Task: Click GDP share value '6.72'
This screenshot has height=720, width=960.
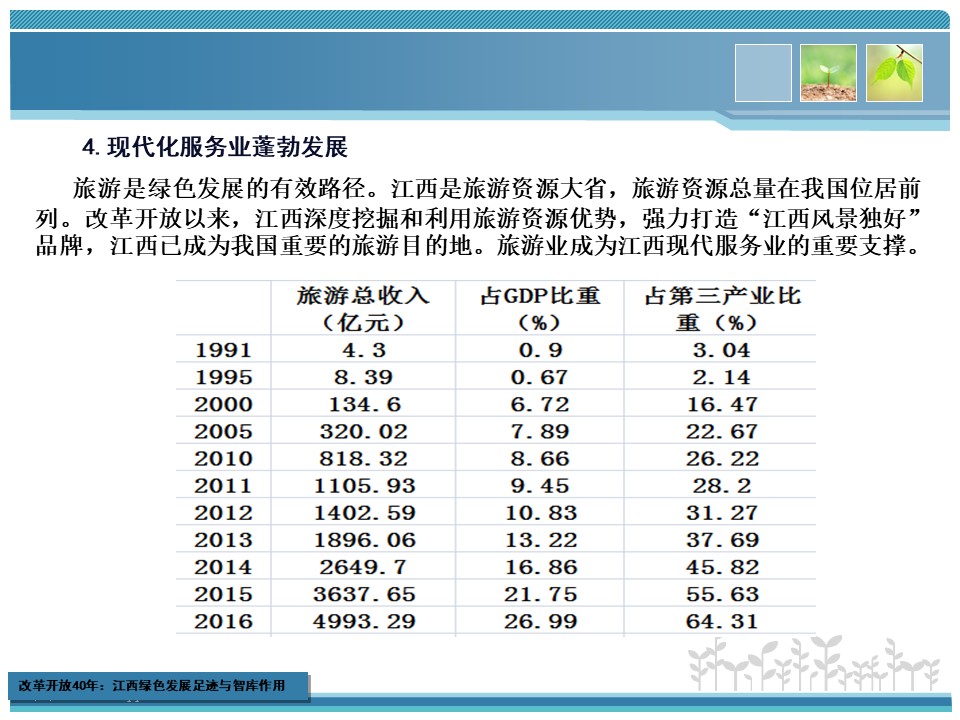Action: tap(540, 404)
